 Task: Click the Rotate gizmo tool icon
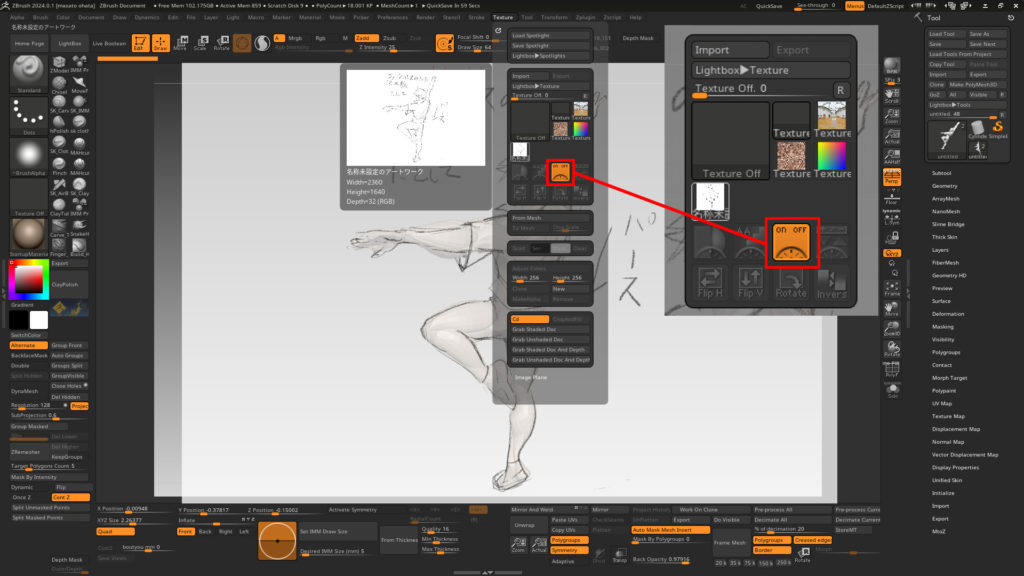click(221, 43)
